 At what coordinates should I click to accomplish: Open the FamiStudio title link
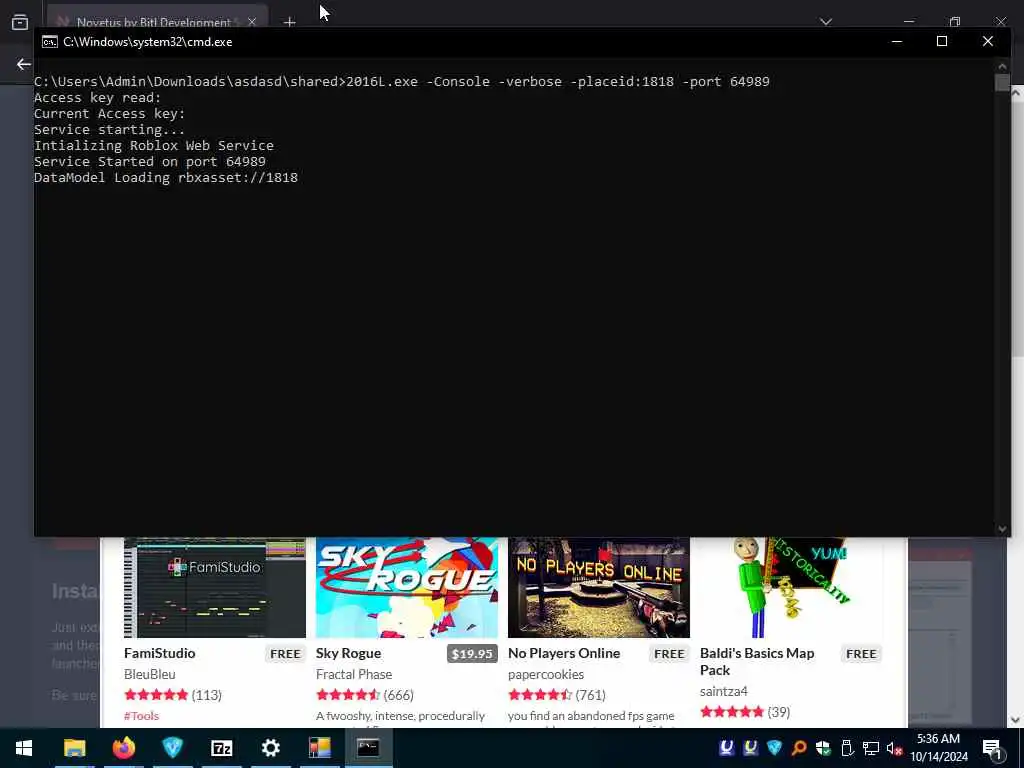point(159,653)
